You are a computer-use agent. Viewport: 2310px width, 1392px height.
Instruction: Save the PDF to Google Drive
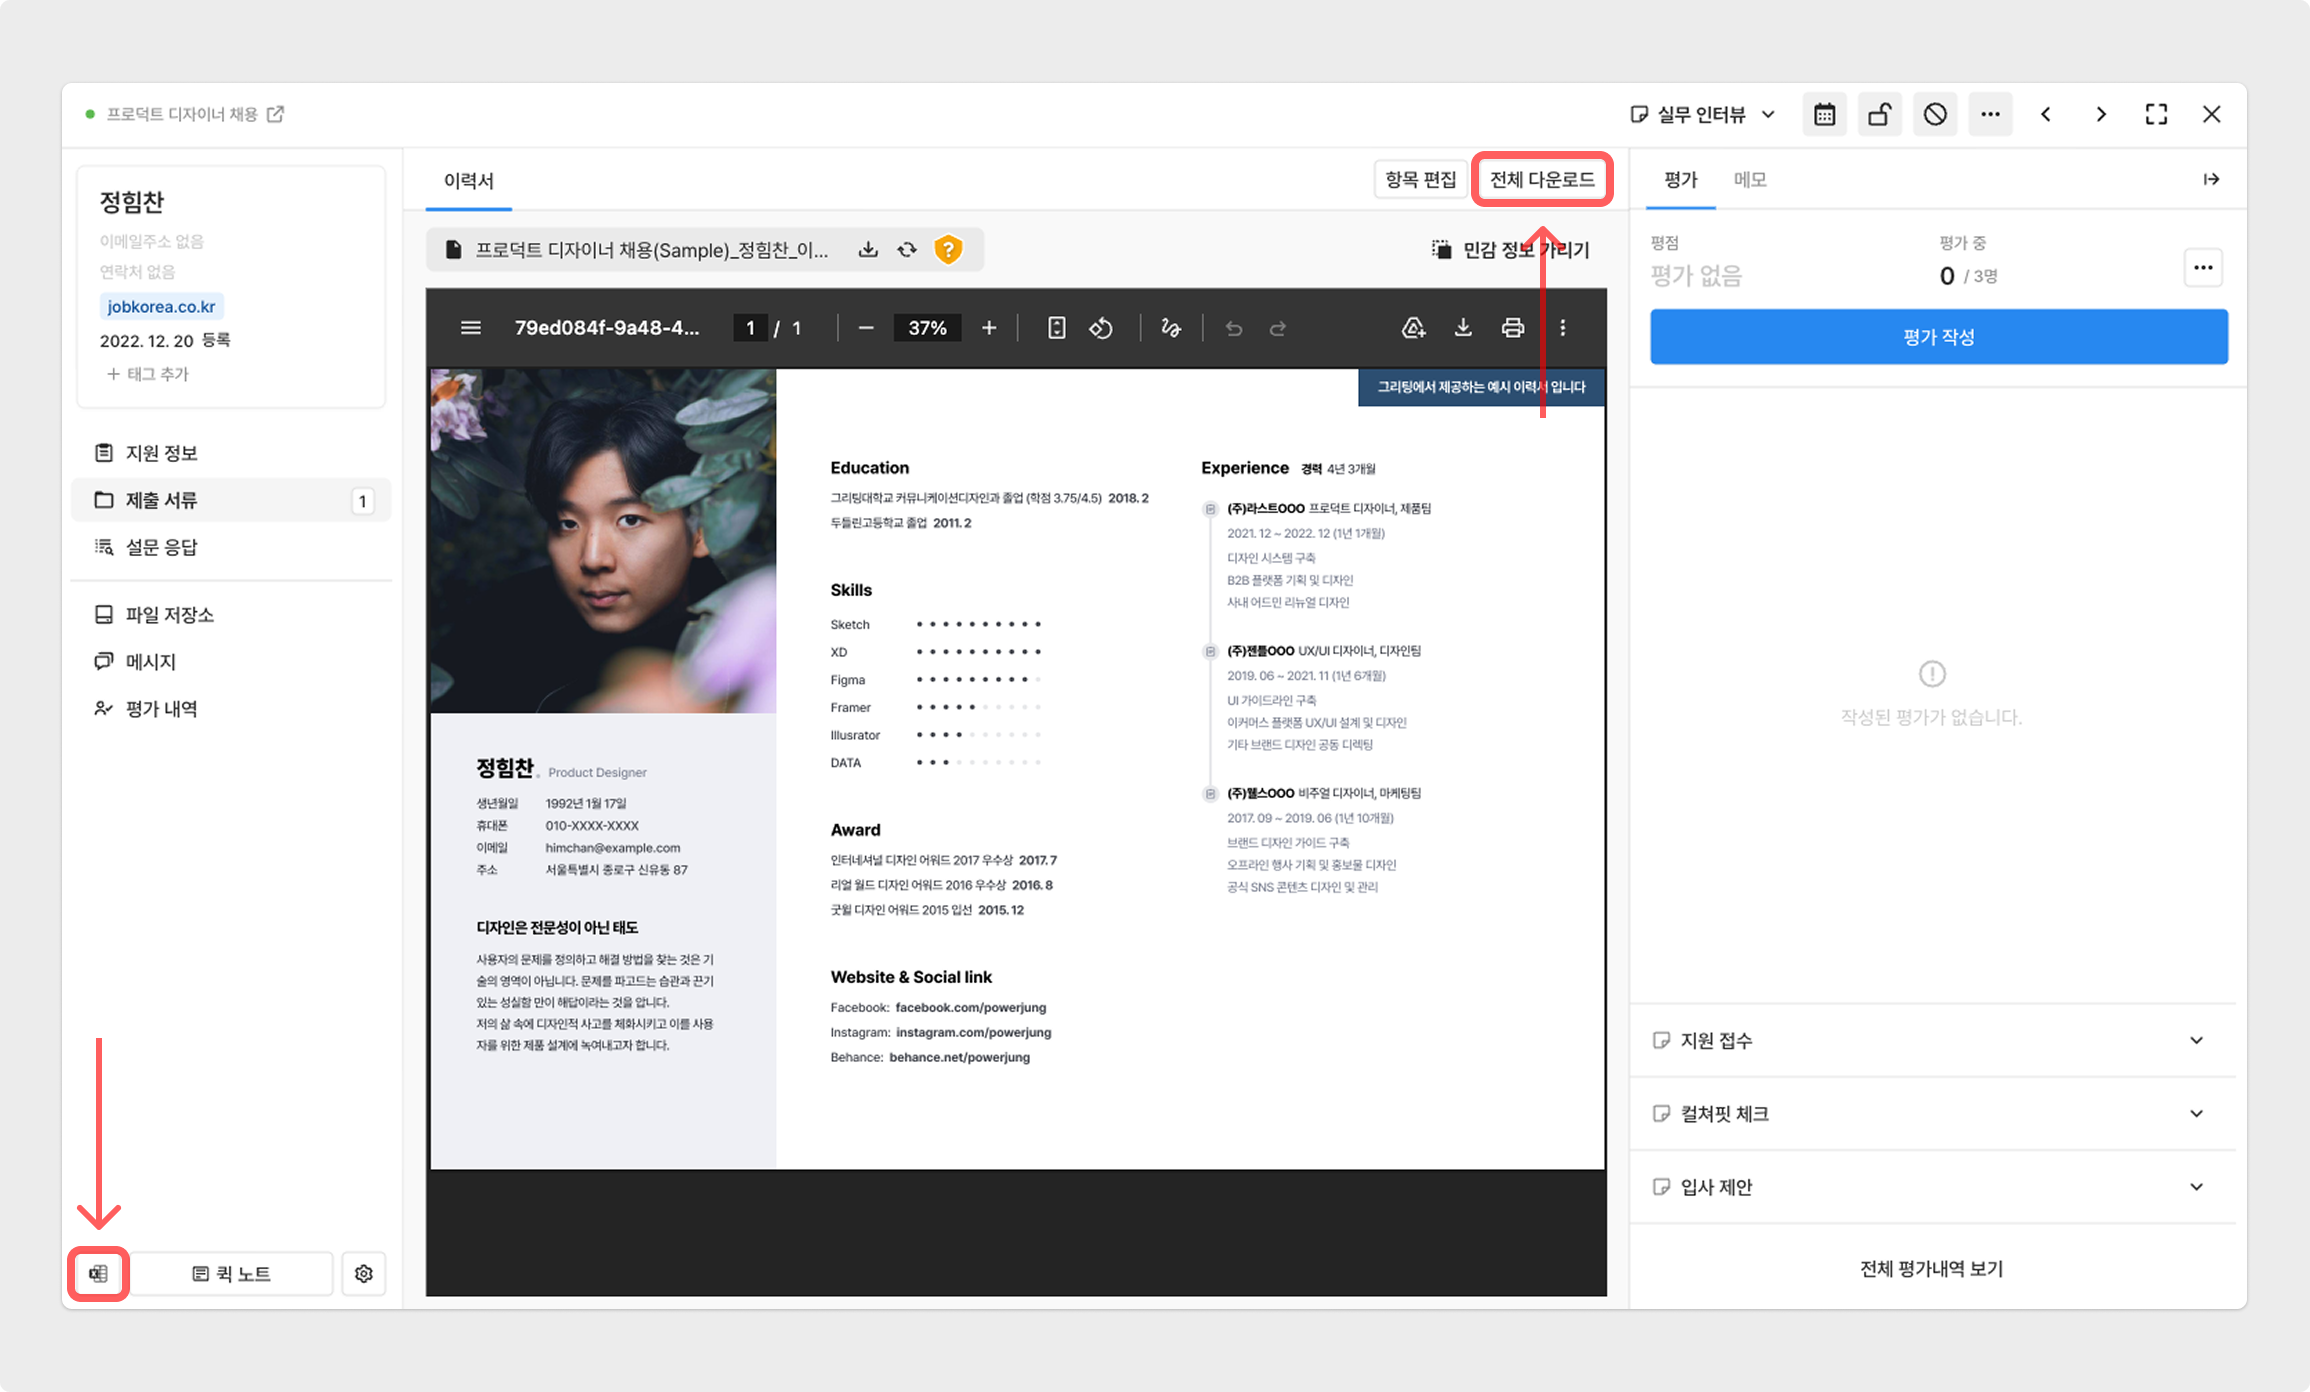point(1413,328)
